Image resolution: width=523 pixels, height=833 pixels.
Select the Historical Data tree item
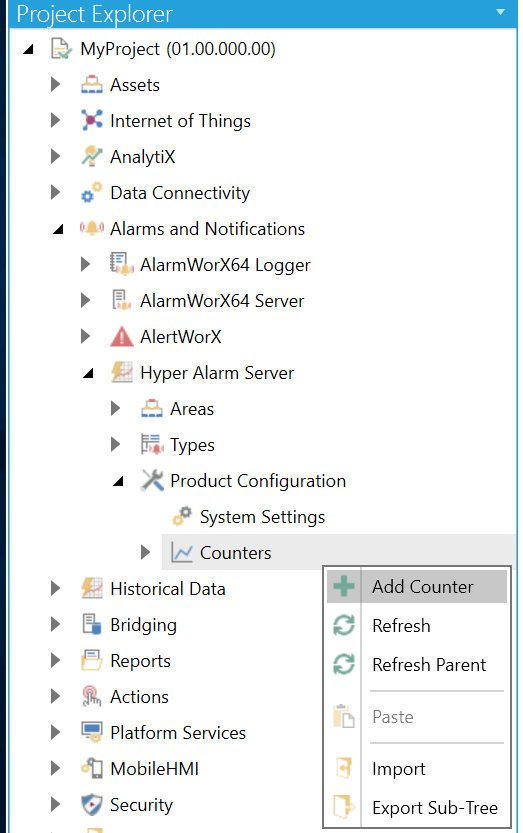167,589
